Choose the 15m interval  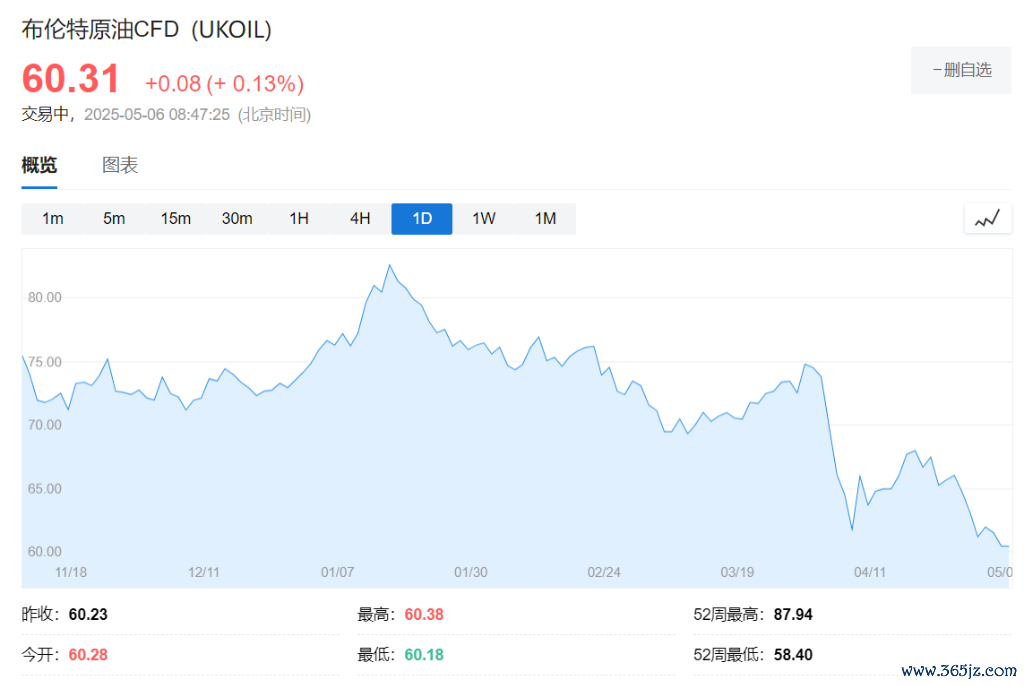click(176, 219)
